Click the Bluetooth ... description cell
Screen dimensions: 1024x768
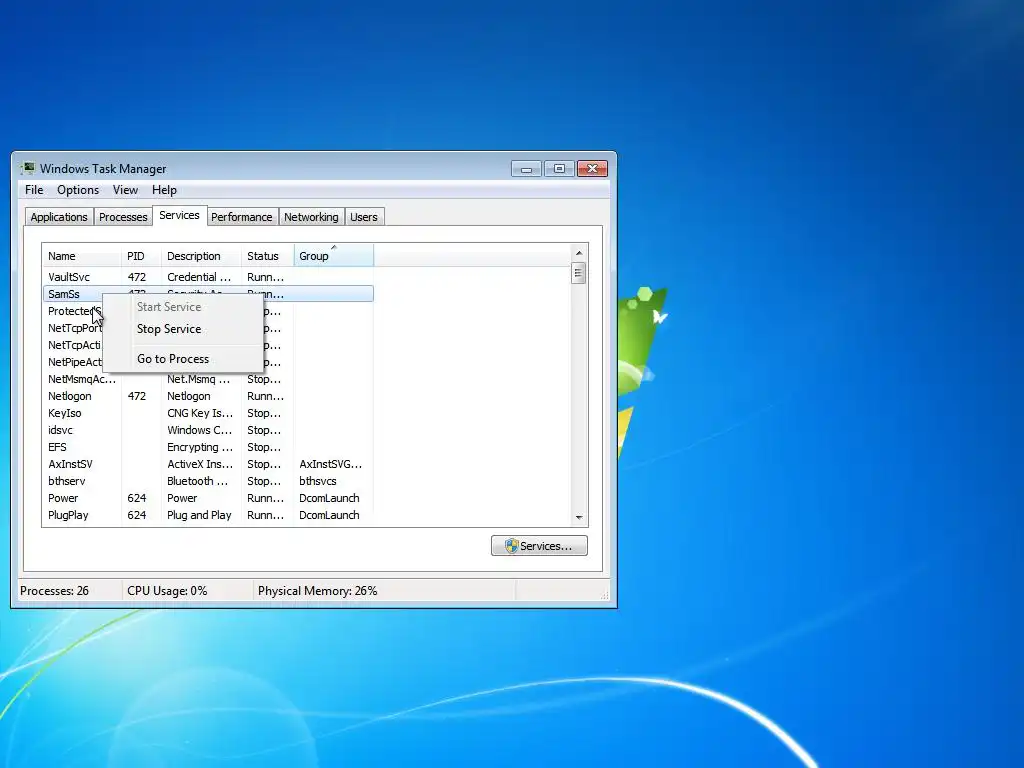tap(198, 481)
